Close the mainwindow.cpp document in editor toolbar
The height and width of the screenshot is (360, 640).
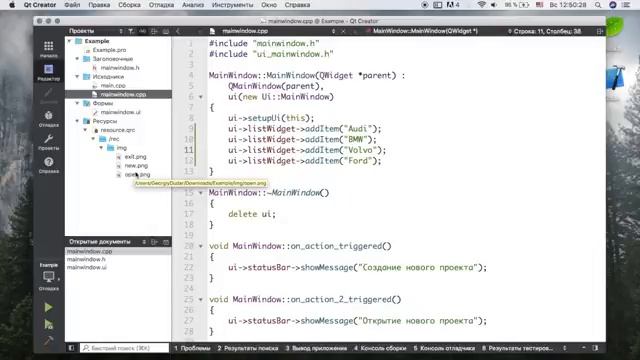point(343,31)
